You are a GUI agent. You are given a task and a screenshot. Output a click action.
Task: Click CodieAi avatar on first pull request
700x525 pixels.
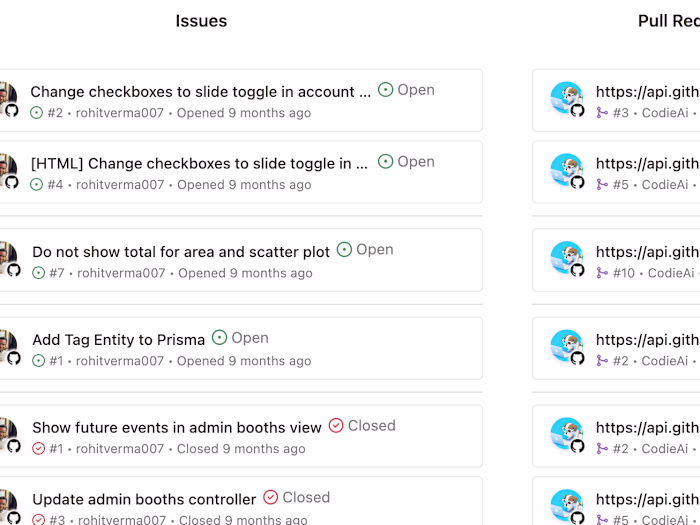[567, 98]
